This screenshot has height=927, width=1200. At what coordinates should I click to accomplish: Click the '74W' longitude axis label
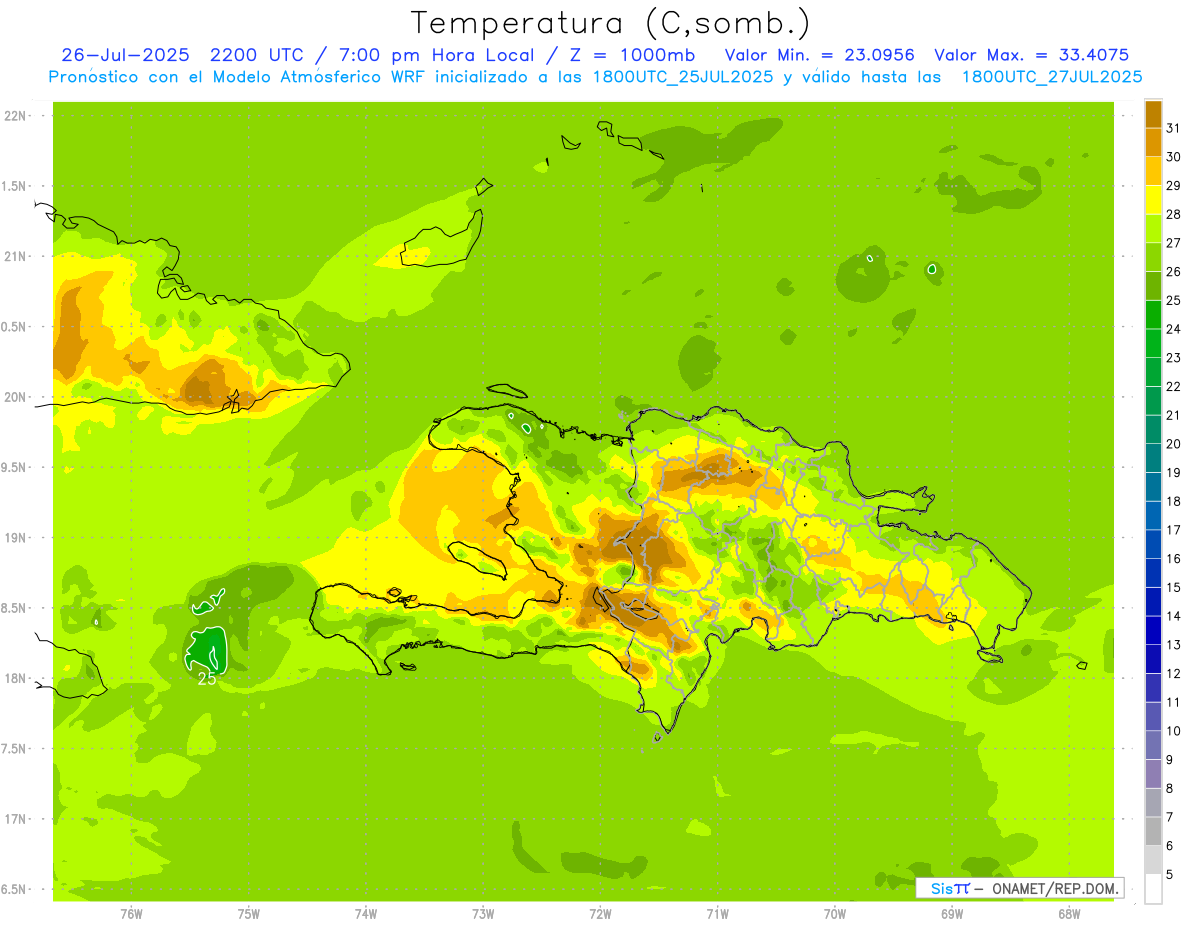(365, 913)
